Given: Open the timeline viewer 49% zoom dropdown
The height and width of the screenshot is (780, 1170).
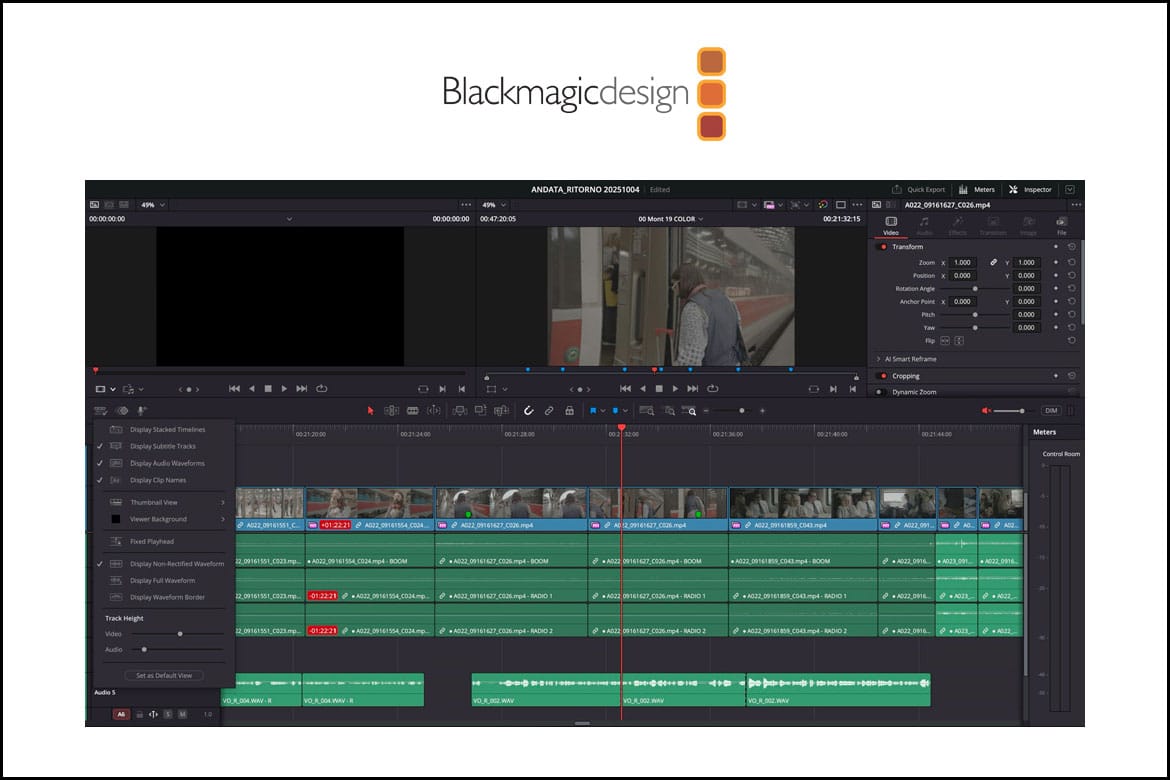Looking at the screenshot, I should click(x=493, y=205).
